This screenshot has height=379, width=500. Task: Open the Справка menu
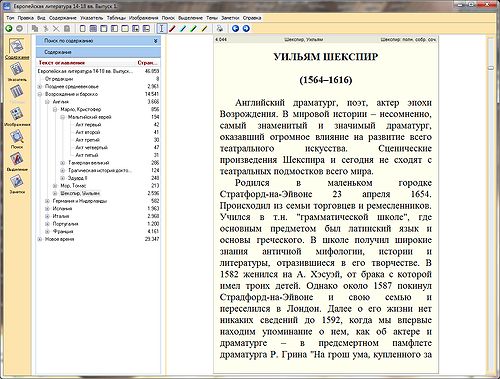252,18
